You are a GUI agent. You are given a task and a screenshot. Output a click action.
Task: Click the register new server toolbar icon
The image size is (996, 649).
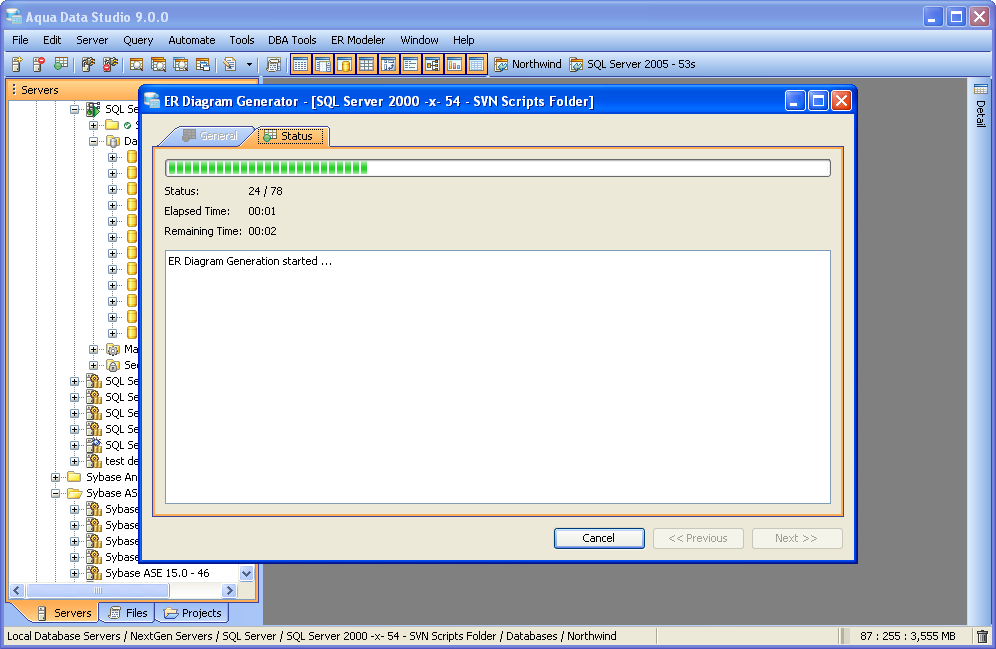tap(17, 64)
